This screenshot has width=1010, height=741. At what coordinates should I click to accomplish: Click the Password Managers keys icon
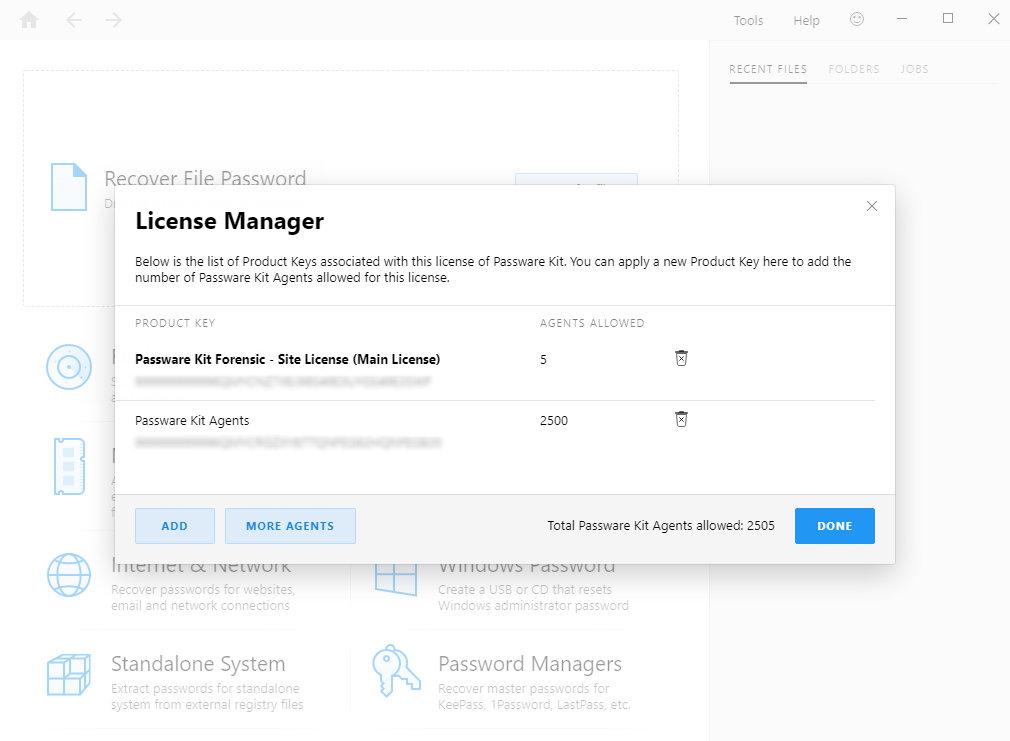pyautogui.click(x=396, y=671)
